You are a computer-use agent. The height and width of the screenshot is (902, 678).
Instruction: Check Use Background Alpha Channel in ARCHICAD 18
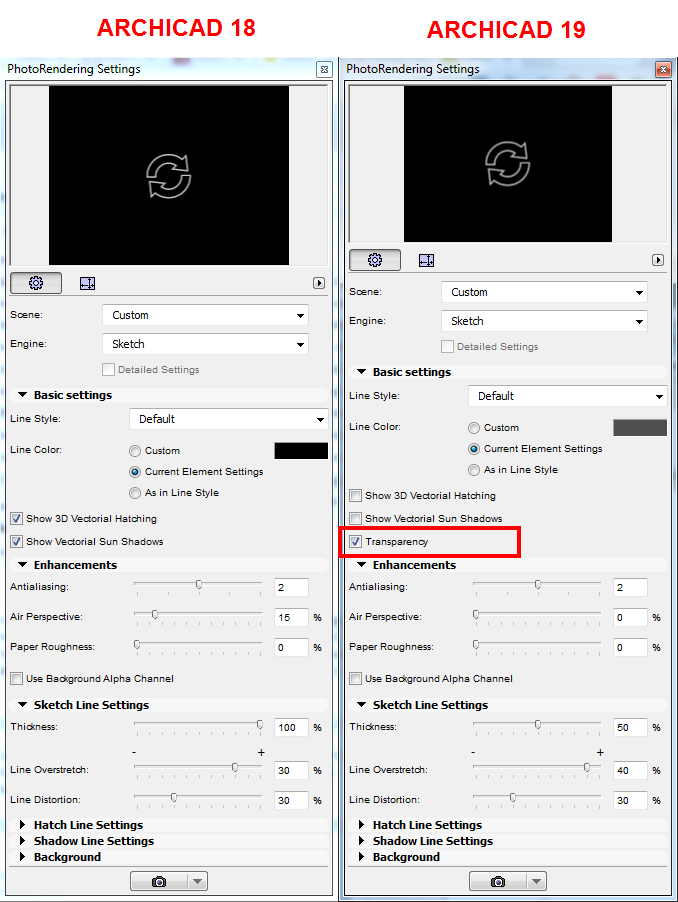17,678
